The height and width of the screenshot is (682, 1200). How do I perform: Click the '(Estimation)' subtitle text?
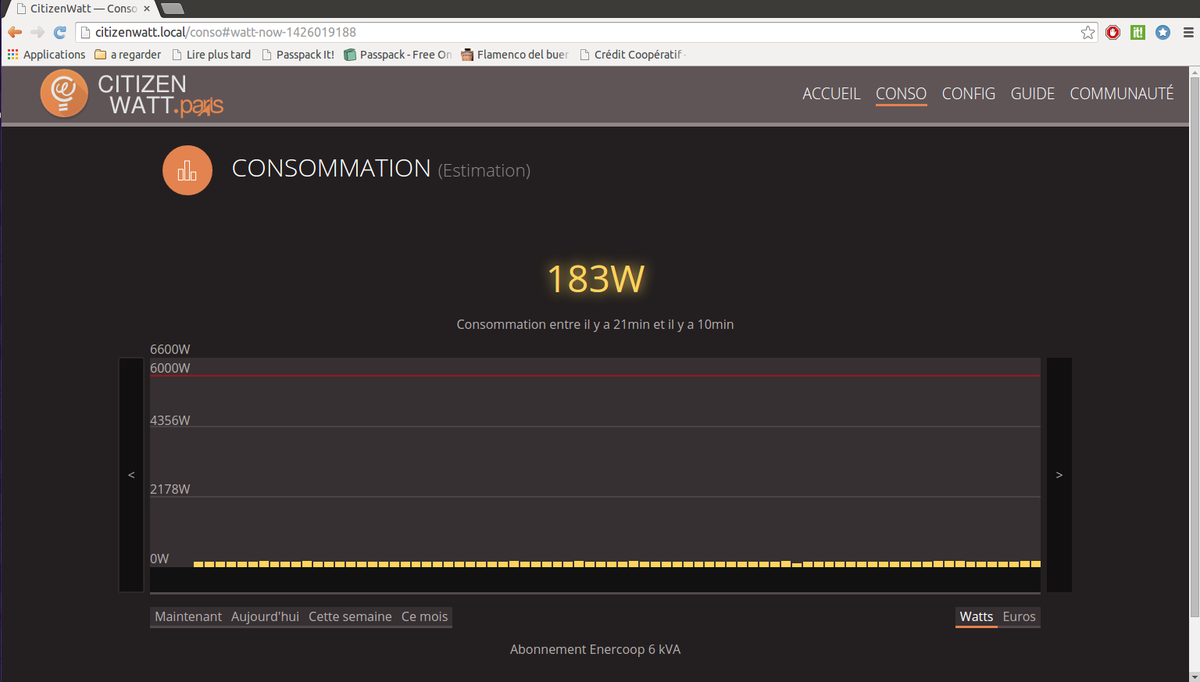484,171
